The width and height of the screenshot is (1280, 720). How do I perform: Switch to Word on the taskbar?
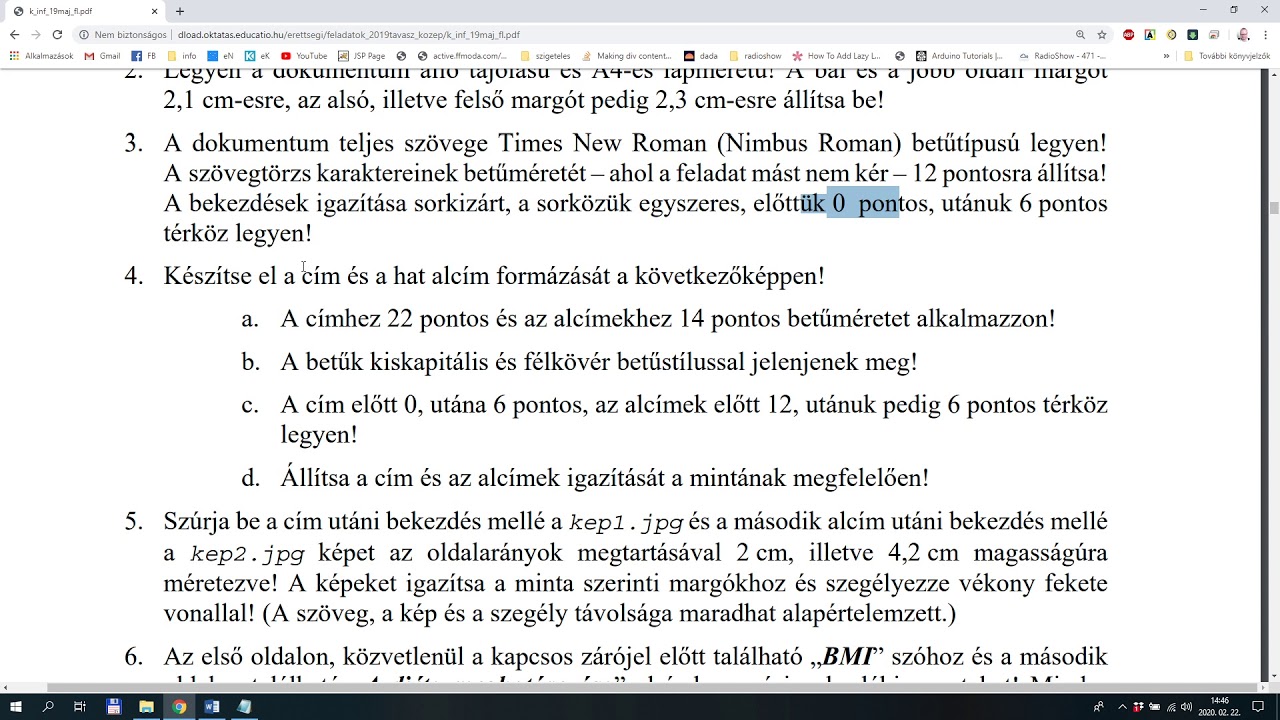tap(212, 706)
